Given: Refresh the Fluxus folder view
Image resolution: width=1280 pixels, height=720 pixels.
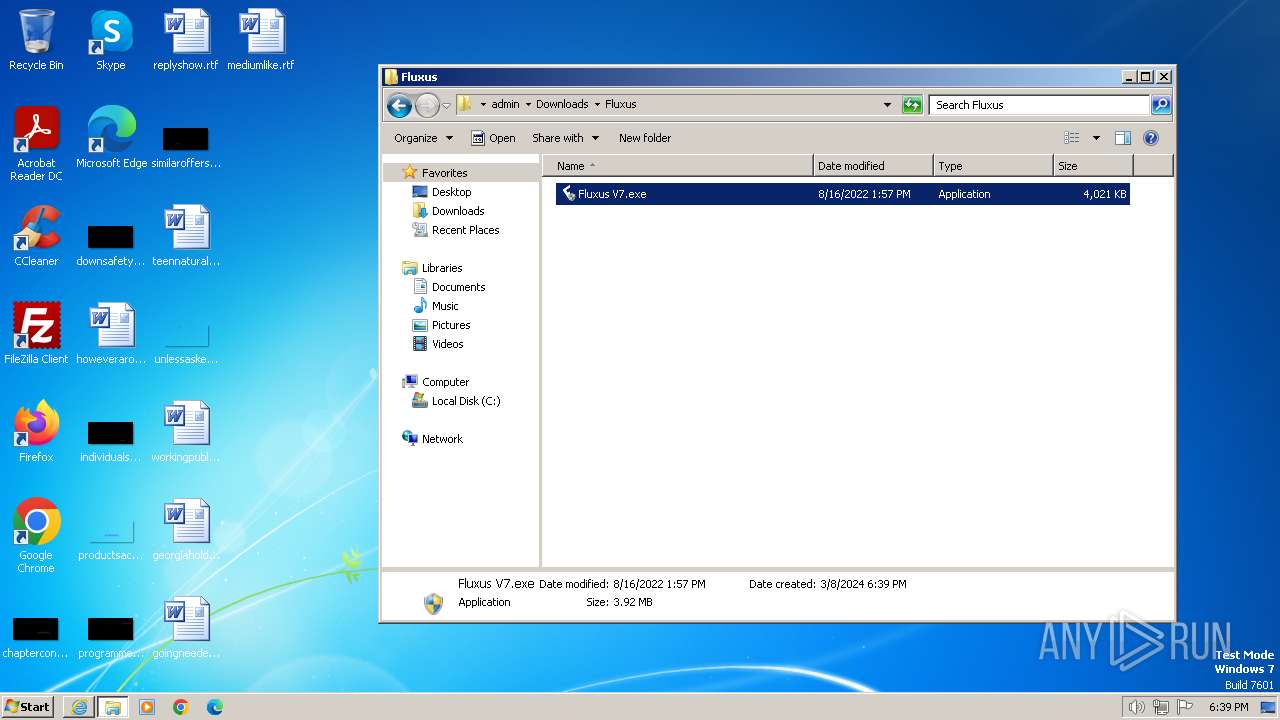Looking at the screenshot, I should coord(912,105).
